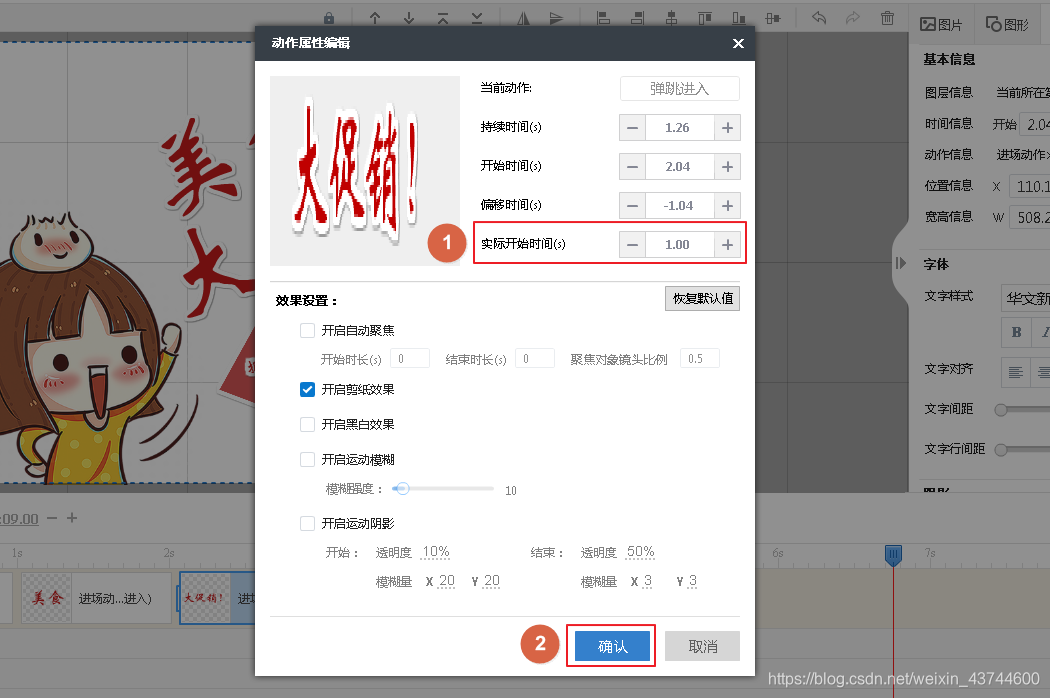The image size is (1050, 698).
Task: Adjust the 文字间距 slider
Action: tap(1001, 409)
